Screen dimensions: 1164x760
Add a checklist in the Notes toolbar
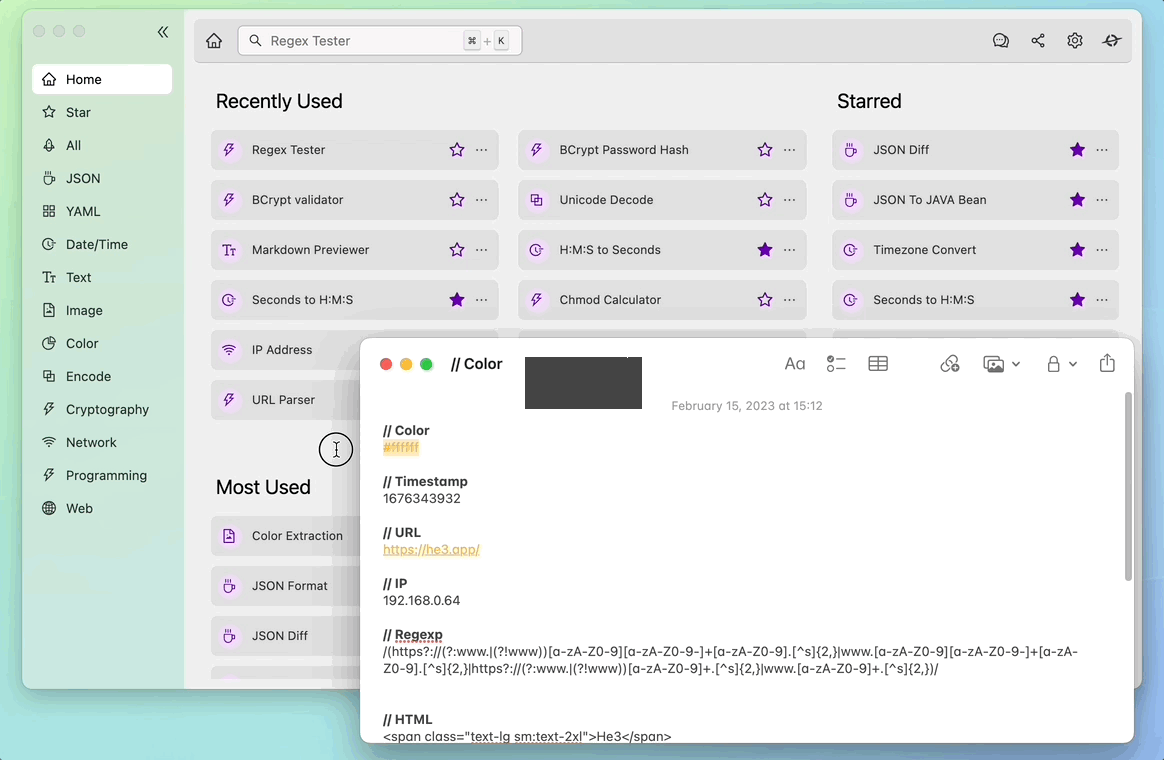pyautogui.click(x=836, y=364)
